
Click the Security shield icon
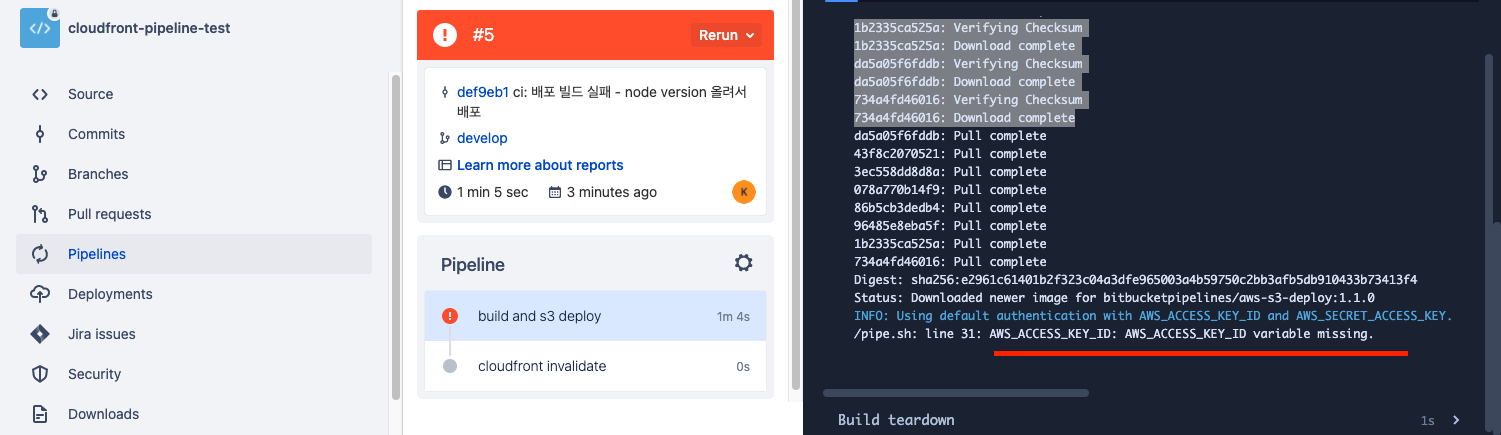[40, 374]
